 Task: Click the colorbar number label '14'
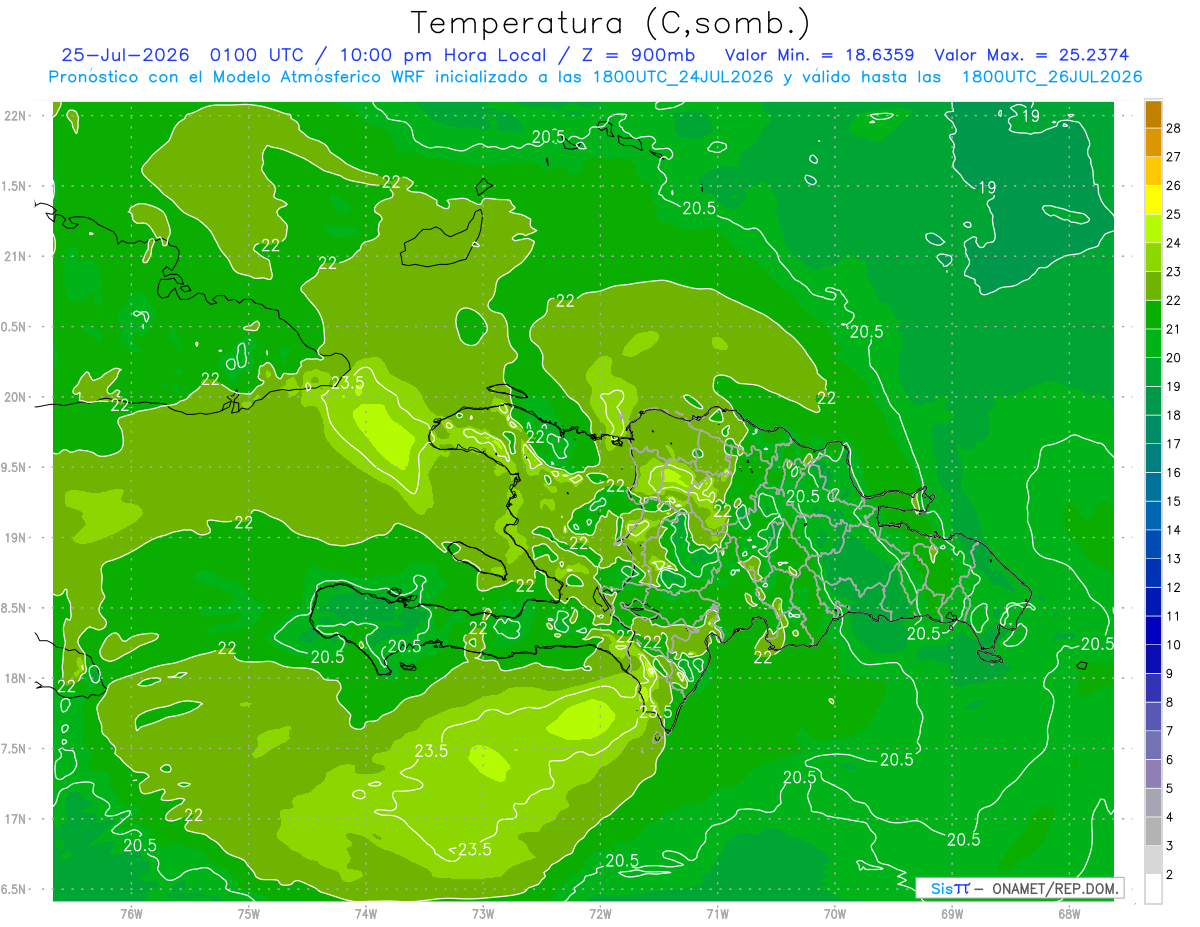click(1174, 530)
